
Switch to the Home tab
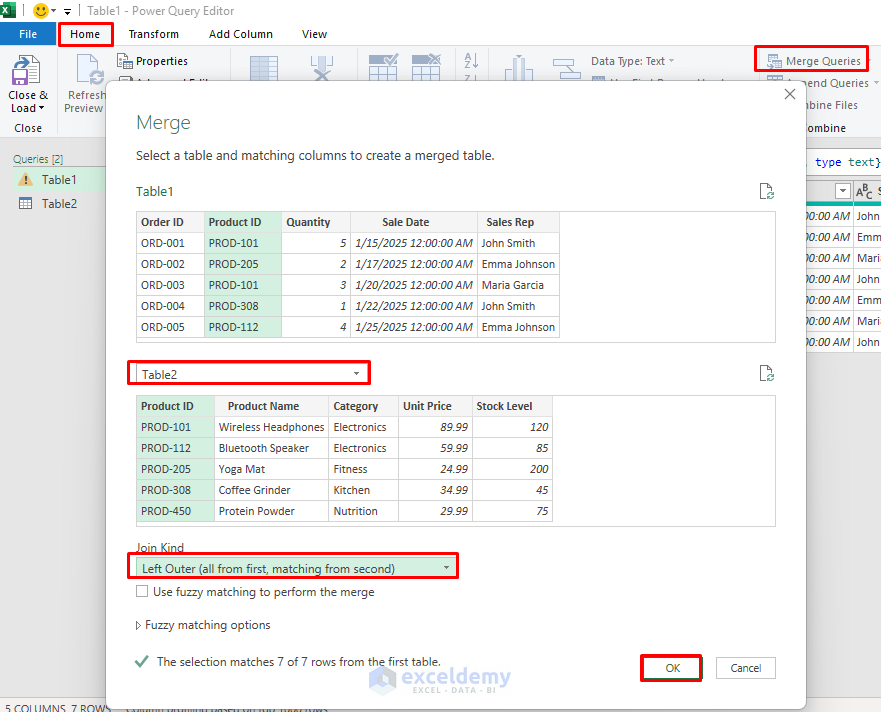coord(85,34)
